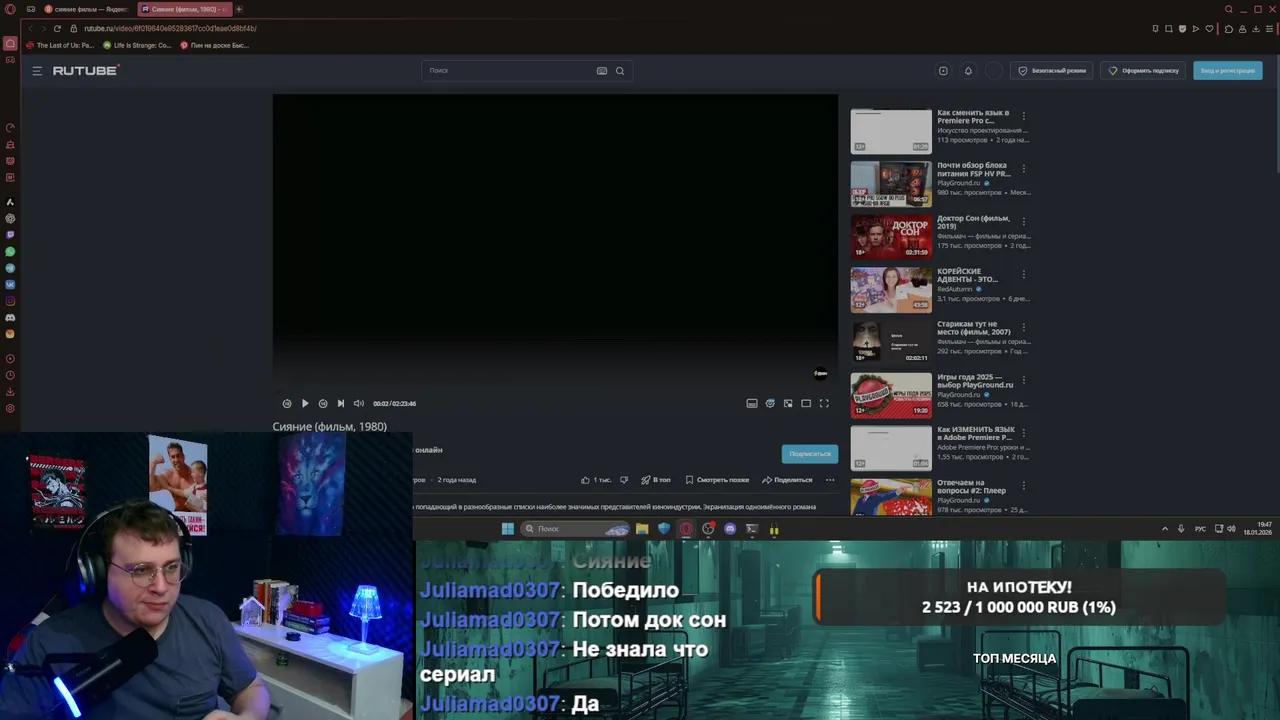This screenshot has height=720, width=1280.
Task: Boost video with В топ
Action: (x=656, y=480)
